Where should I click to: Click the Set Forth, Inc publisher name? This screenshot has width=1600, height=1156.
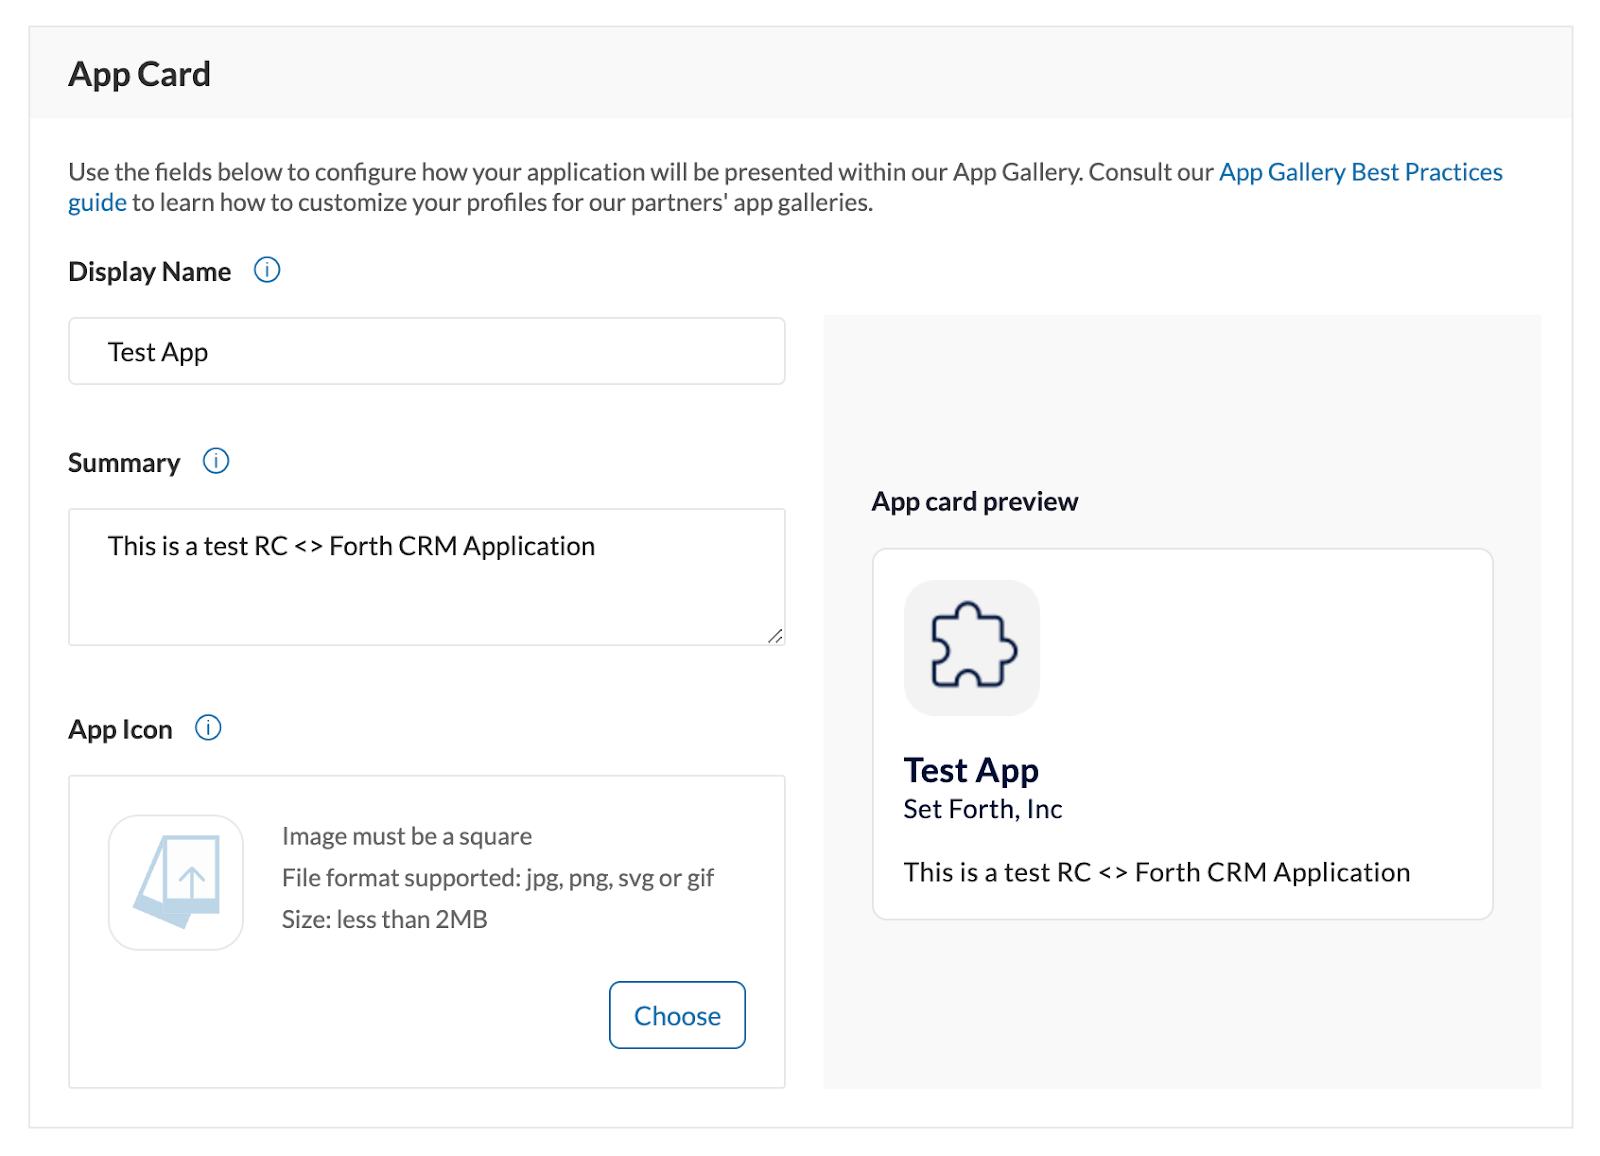coord(982,809)
